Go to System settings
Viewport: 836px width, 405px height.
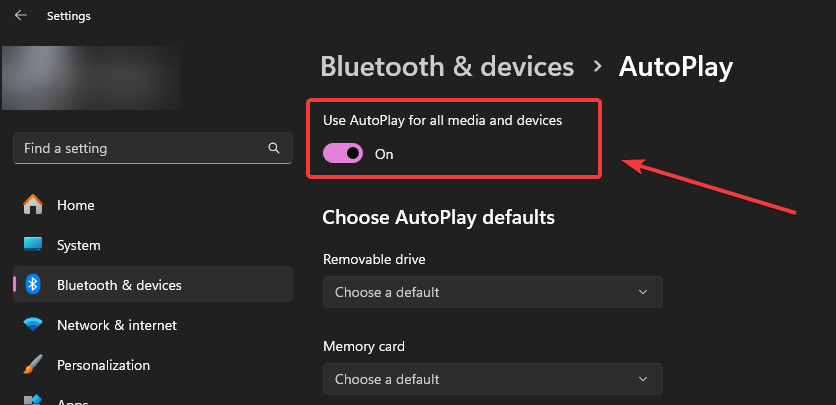[79, 245]
